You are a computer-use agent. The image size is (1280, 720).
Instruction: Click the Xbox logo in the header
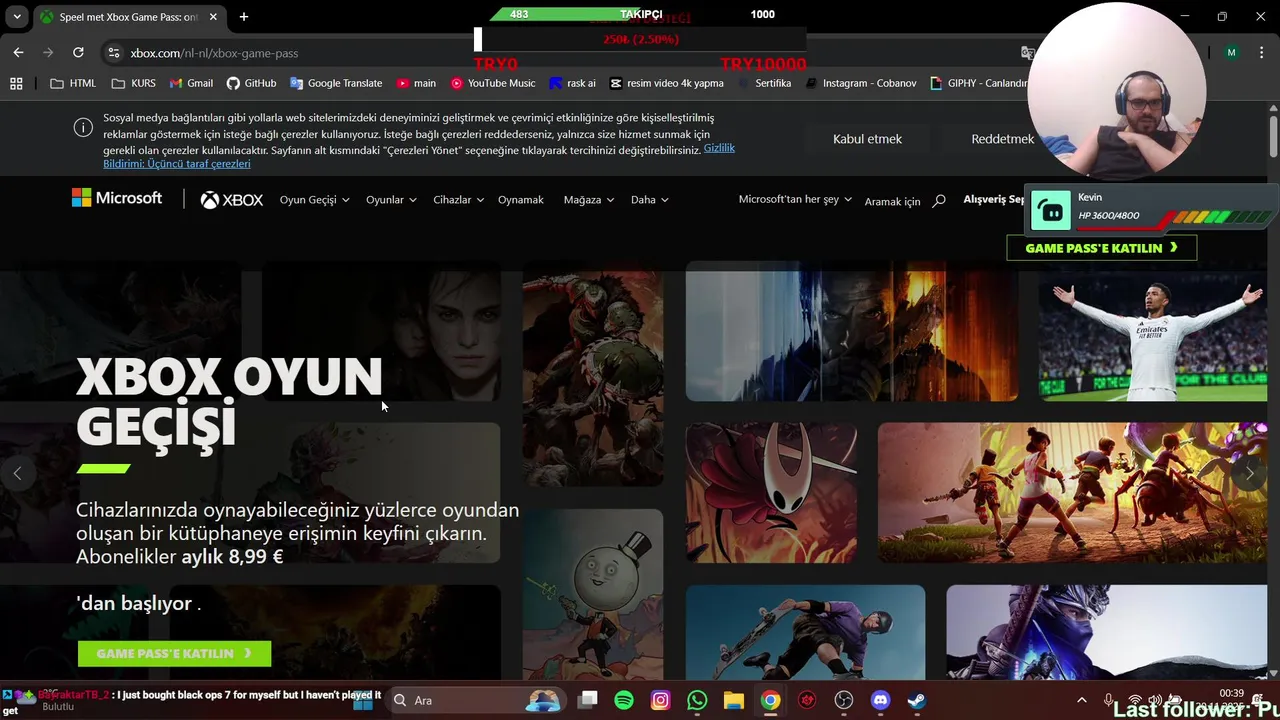pos(231,200)
